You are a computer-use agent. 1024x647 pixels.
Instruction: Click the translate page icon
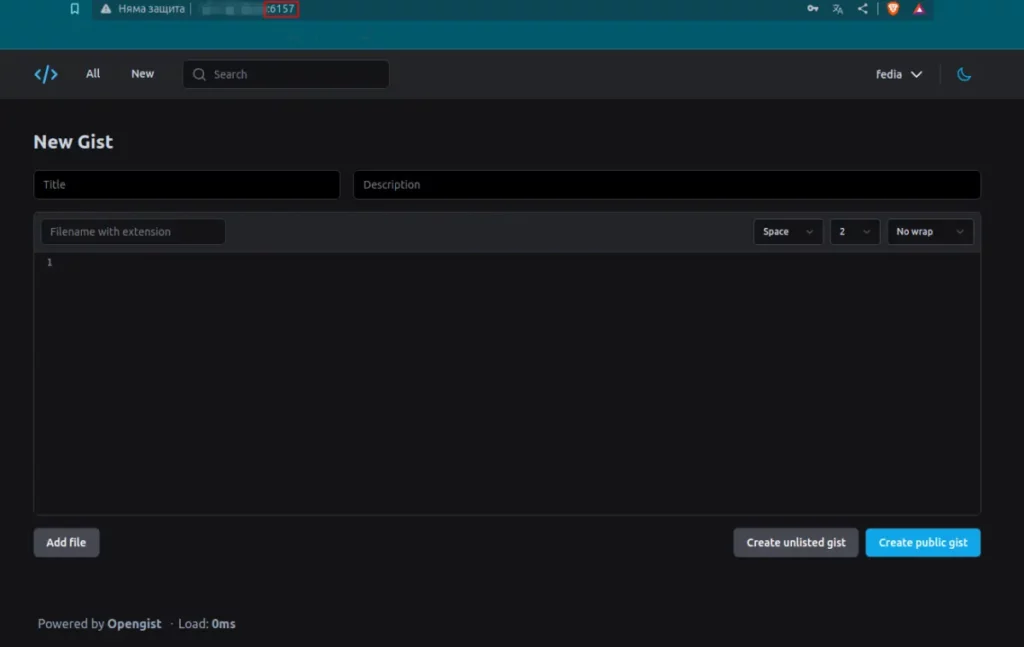(x=838, y=8)
